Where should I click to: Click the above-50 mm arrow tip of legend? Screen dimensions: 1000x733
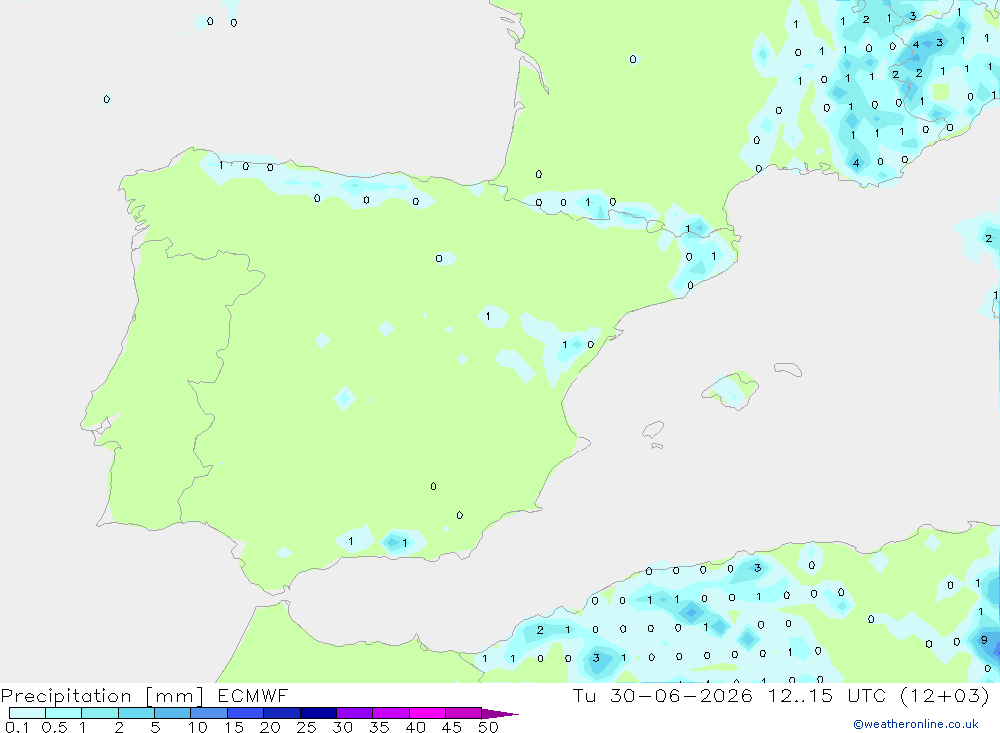click(x=500, y=713)
